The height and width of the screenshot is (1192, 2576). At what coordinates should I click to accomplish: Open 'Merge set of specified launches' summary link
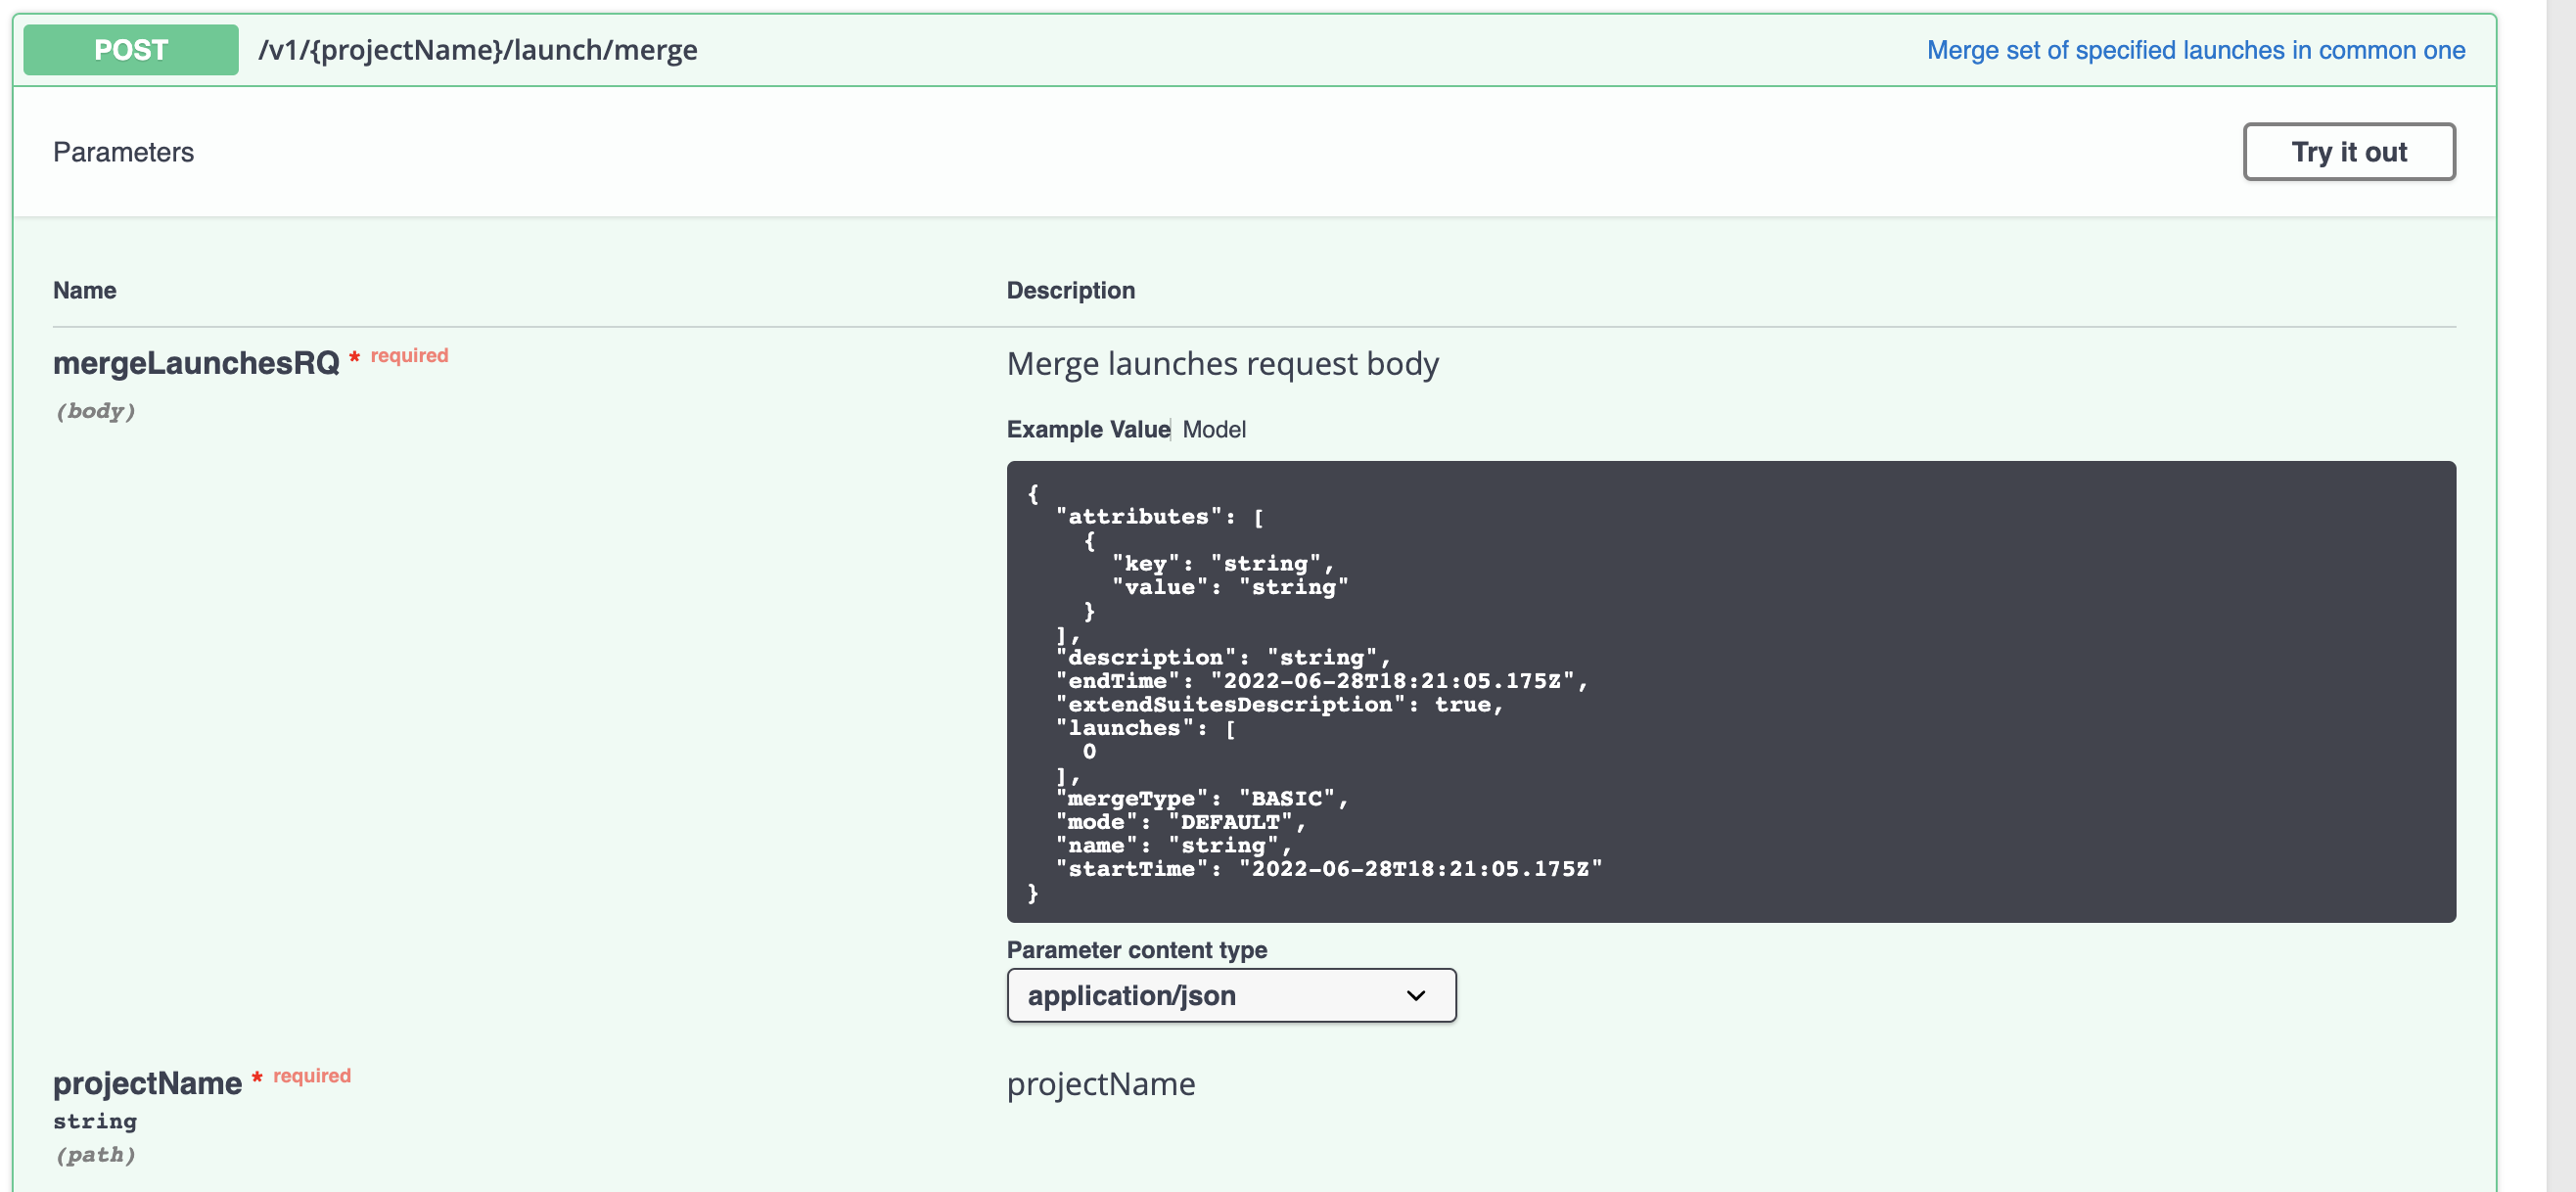[x=2195, y=50]
